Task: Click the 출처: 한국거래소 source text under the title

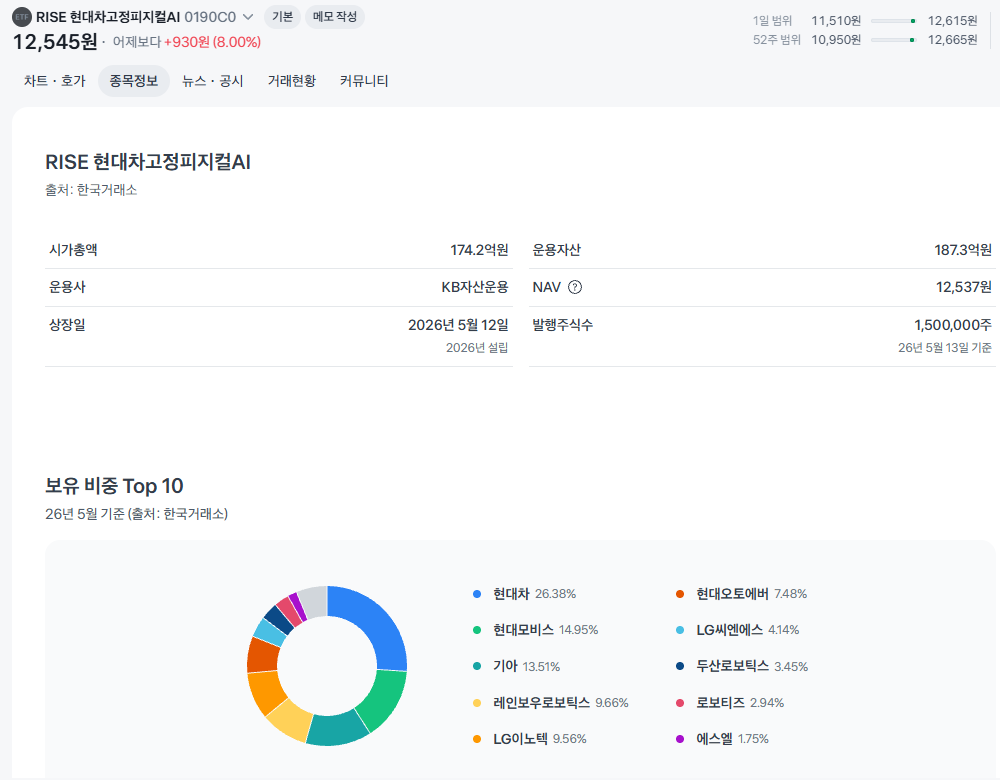Action: pos(91,190)
